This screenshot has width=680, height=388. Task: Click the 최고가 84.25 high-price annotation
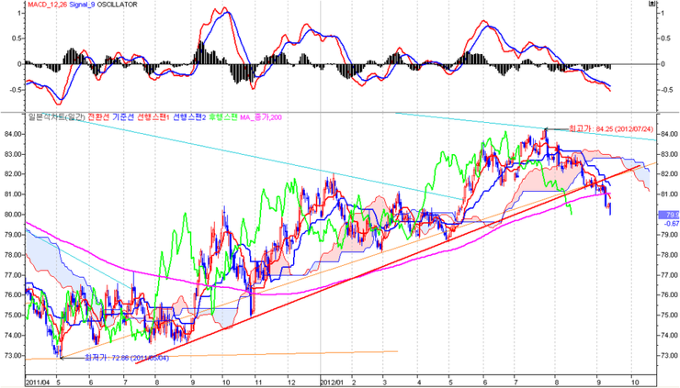610,129
